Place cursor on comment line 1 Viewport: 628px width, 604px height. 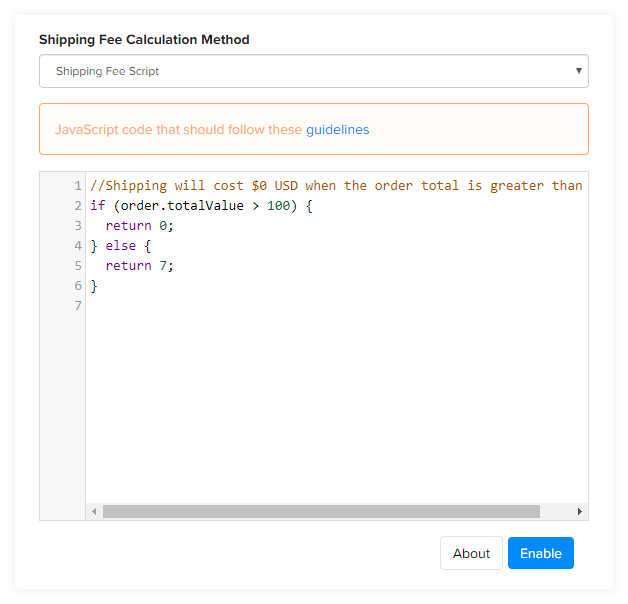coord(336,185)
